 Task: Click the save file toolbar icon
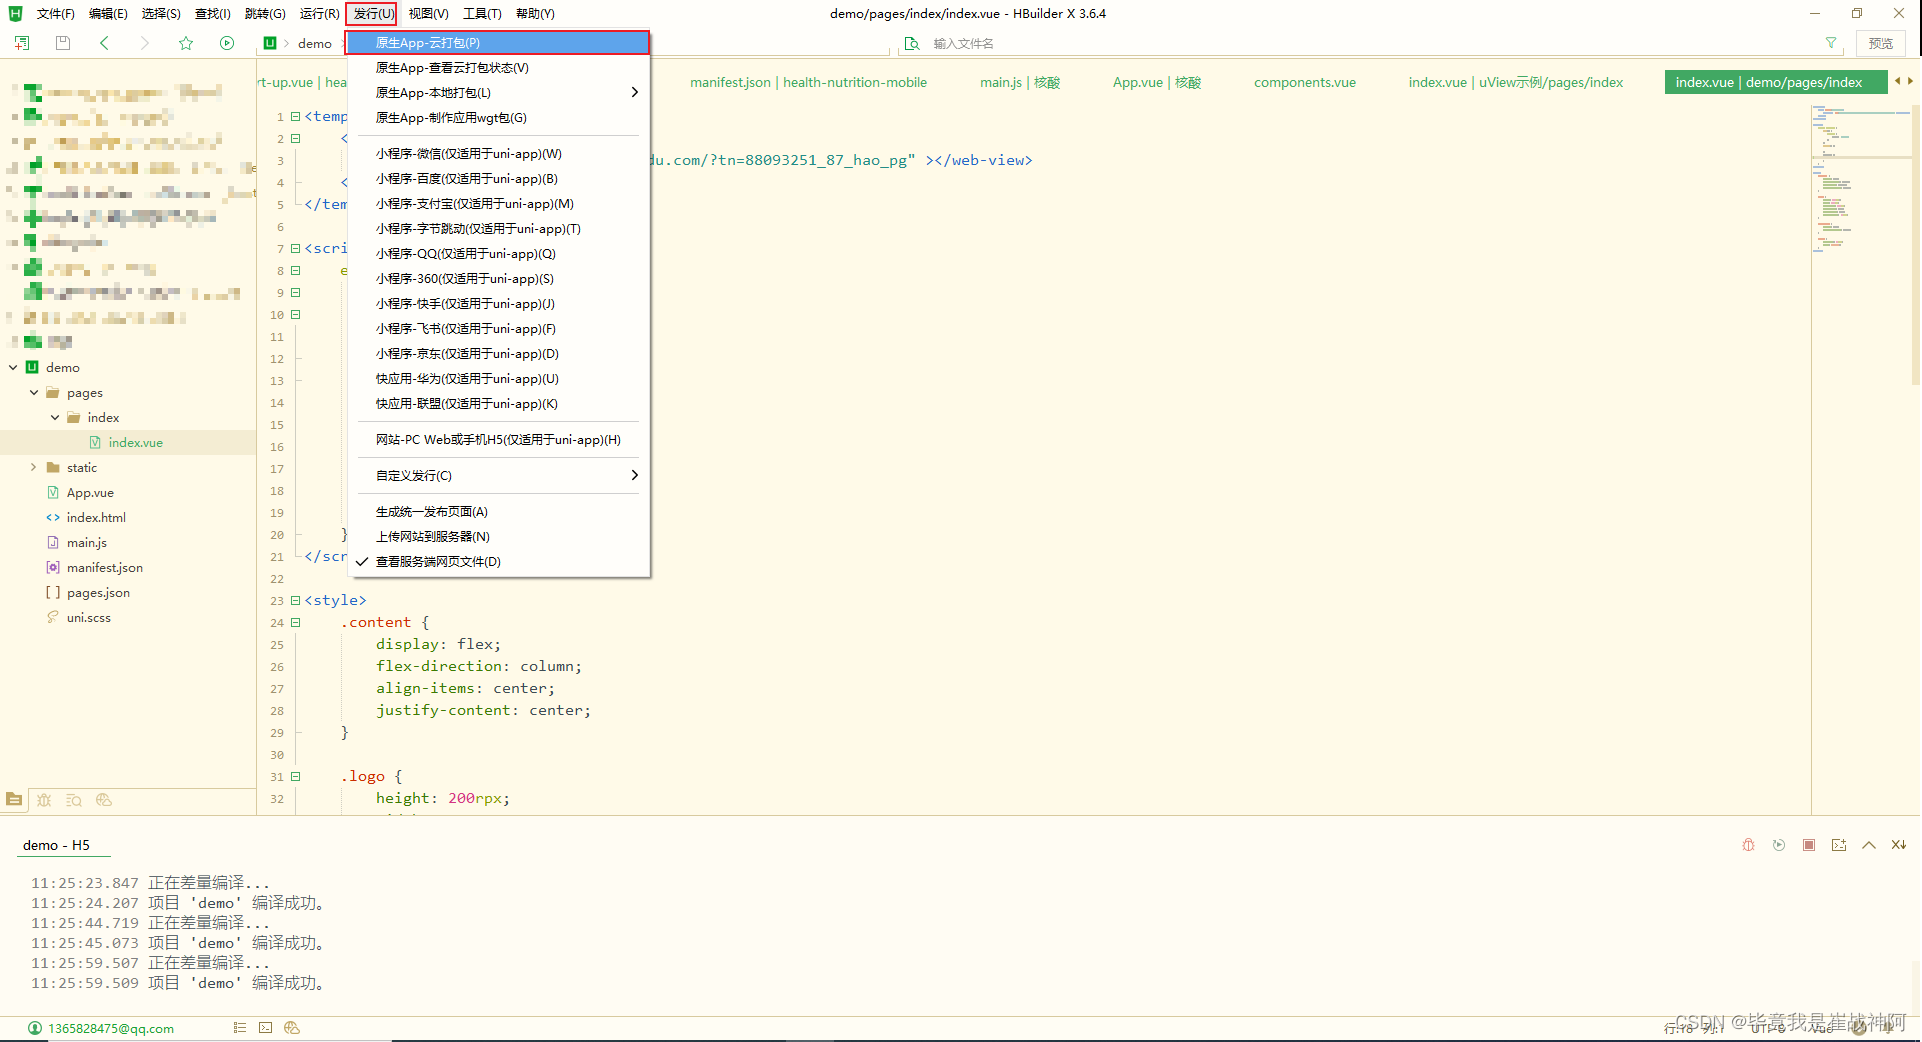coord(63,43)
